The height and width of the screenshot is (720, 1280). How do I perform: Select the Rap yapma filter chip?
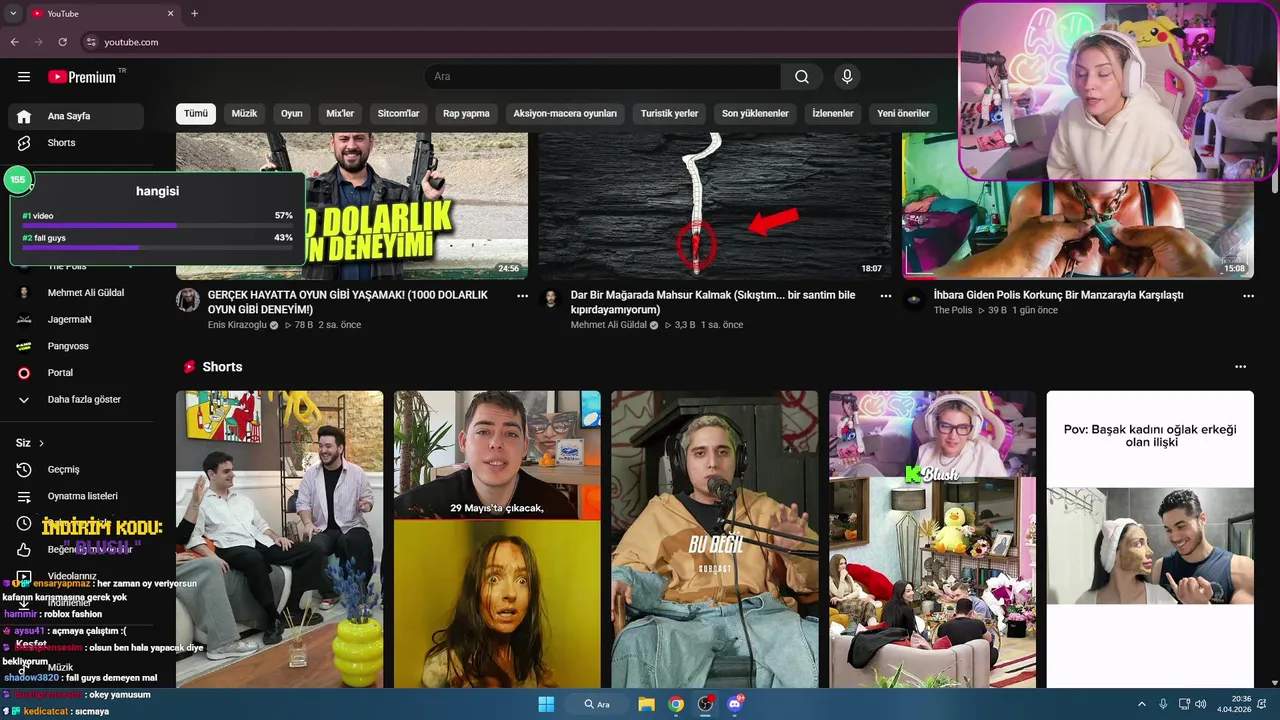466,114
